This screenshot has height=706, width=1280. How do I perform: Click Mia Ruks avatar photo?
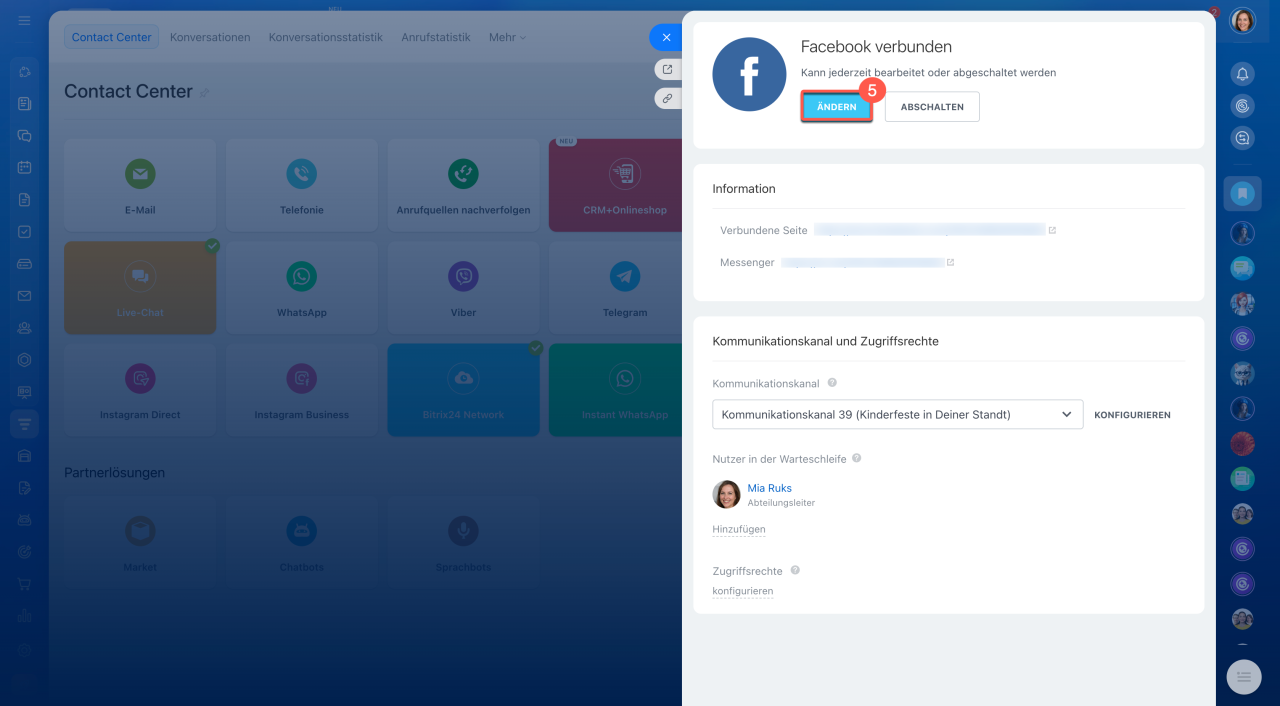(726, 494)
